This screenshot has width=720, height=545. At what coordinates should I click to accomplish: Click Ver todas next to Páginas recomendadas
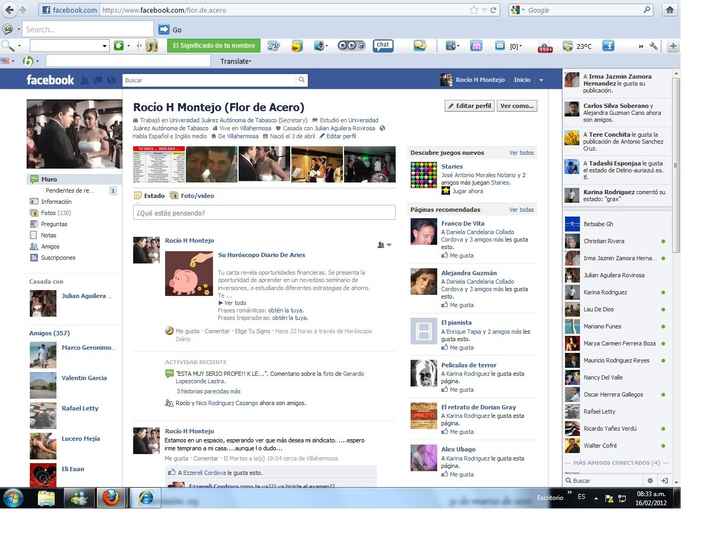522,210
